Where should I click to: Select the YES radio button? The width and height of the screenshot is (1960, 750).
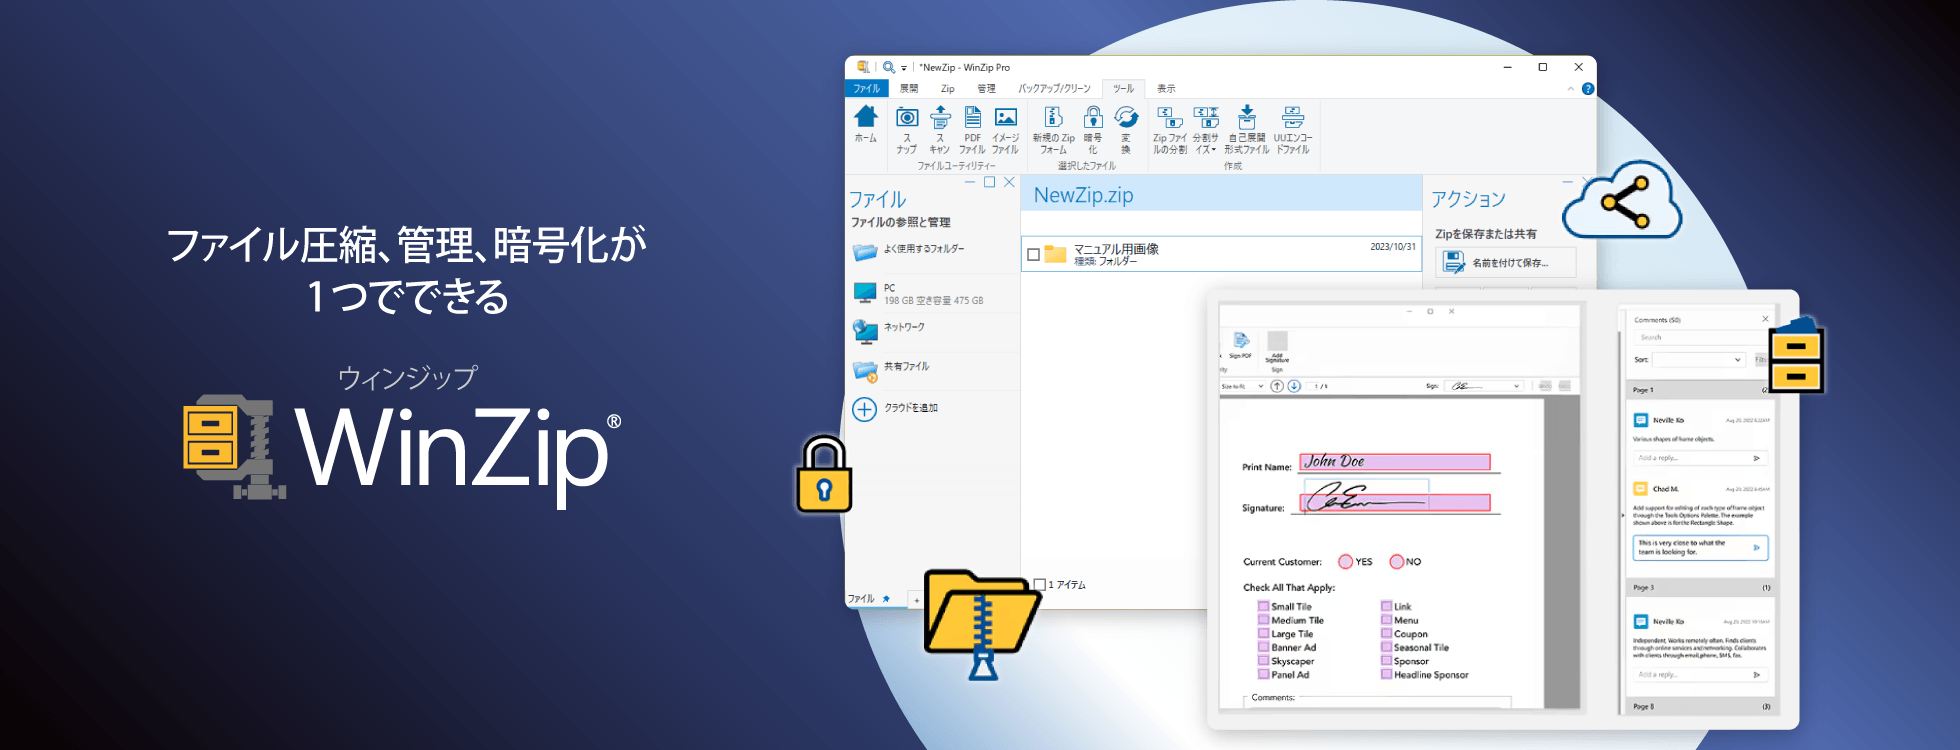[x=1345, y=562]
